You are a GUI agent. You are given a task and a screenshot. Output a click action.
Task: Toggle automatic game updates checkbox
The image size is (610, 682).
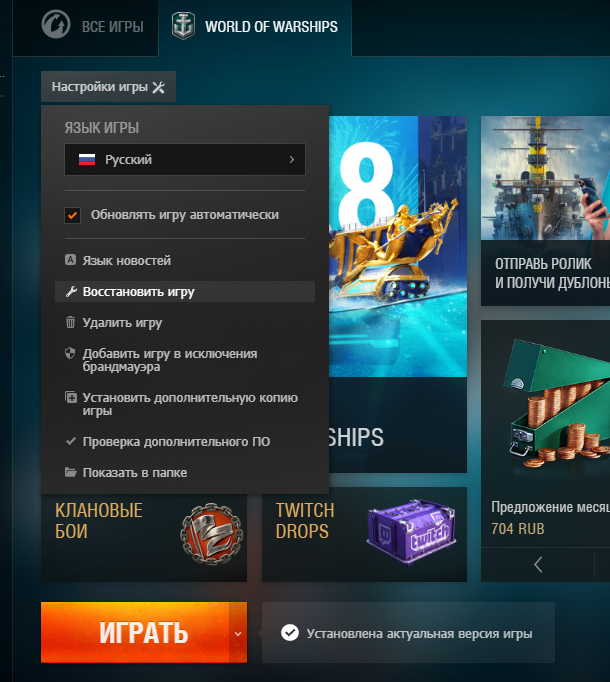(72, 215)
